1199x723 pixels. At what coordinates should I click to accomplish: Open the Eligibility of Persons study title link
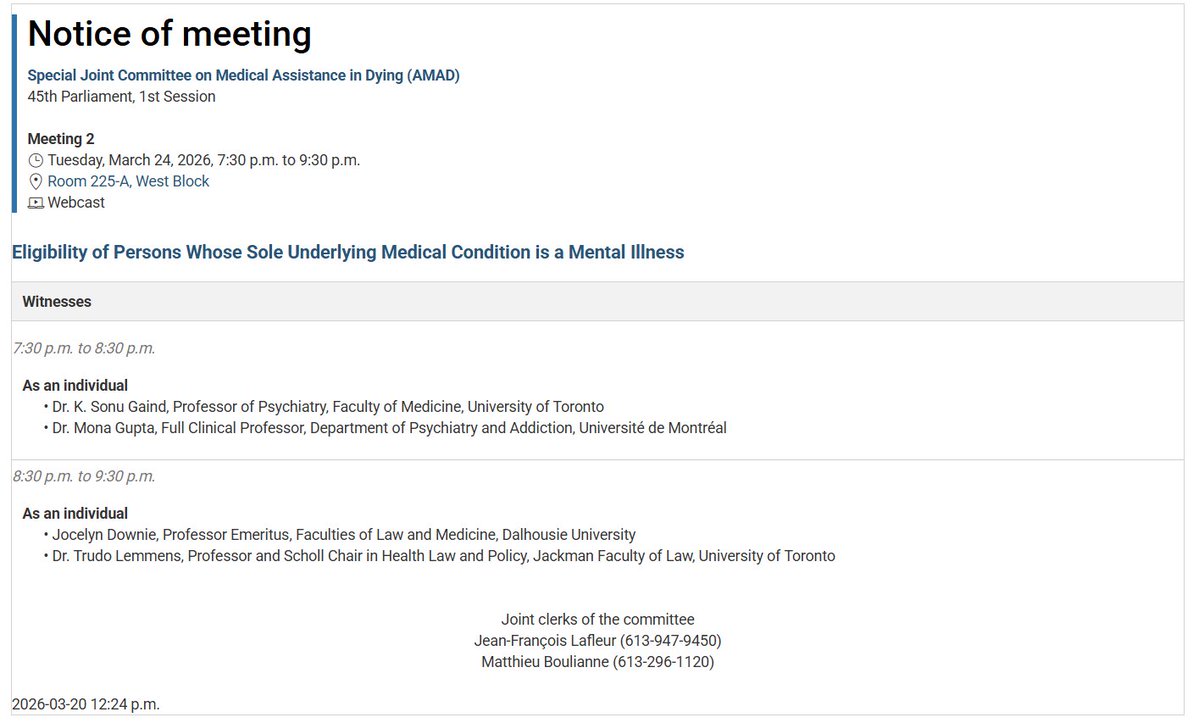[347, 252]
